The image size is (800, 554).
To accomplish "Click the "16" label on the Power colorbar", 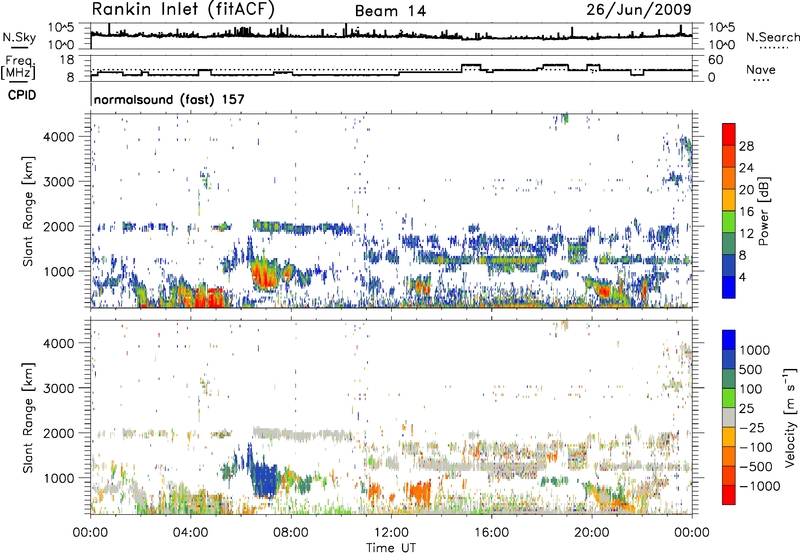I will click(746, 212).
